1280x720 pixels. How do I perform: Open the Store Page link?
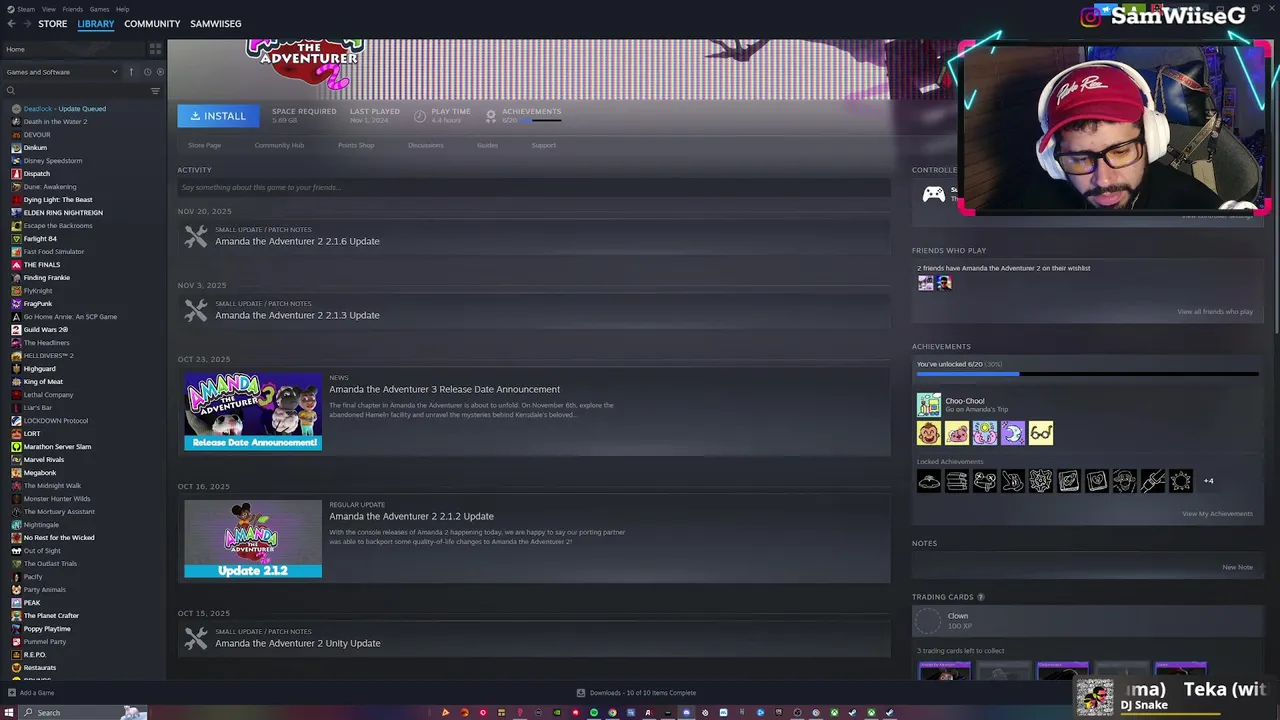tap(205, 145)
